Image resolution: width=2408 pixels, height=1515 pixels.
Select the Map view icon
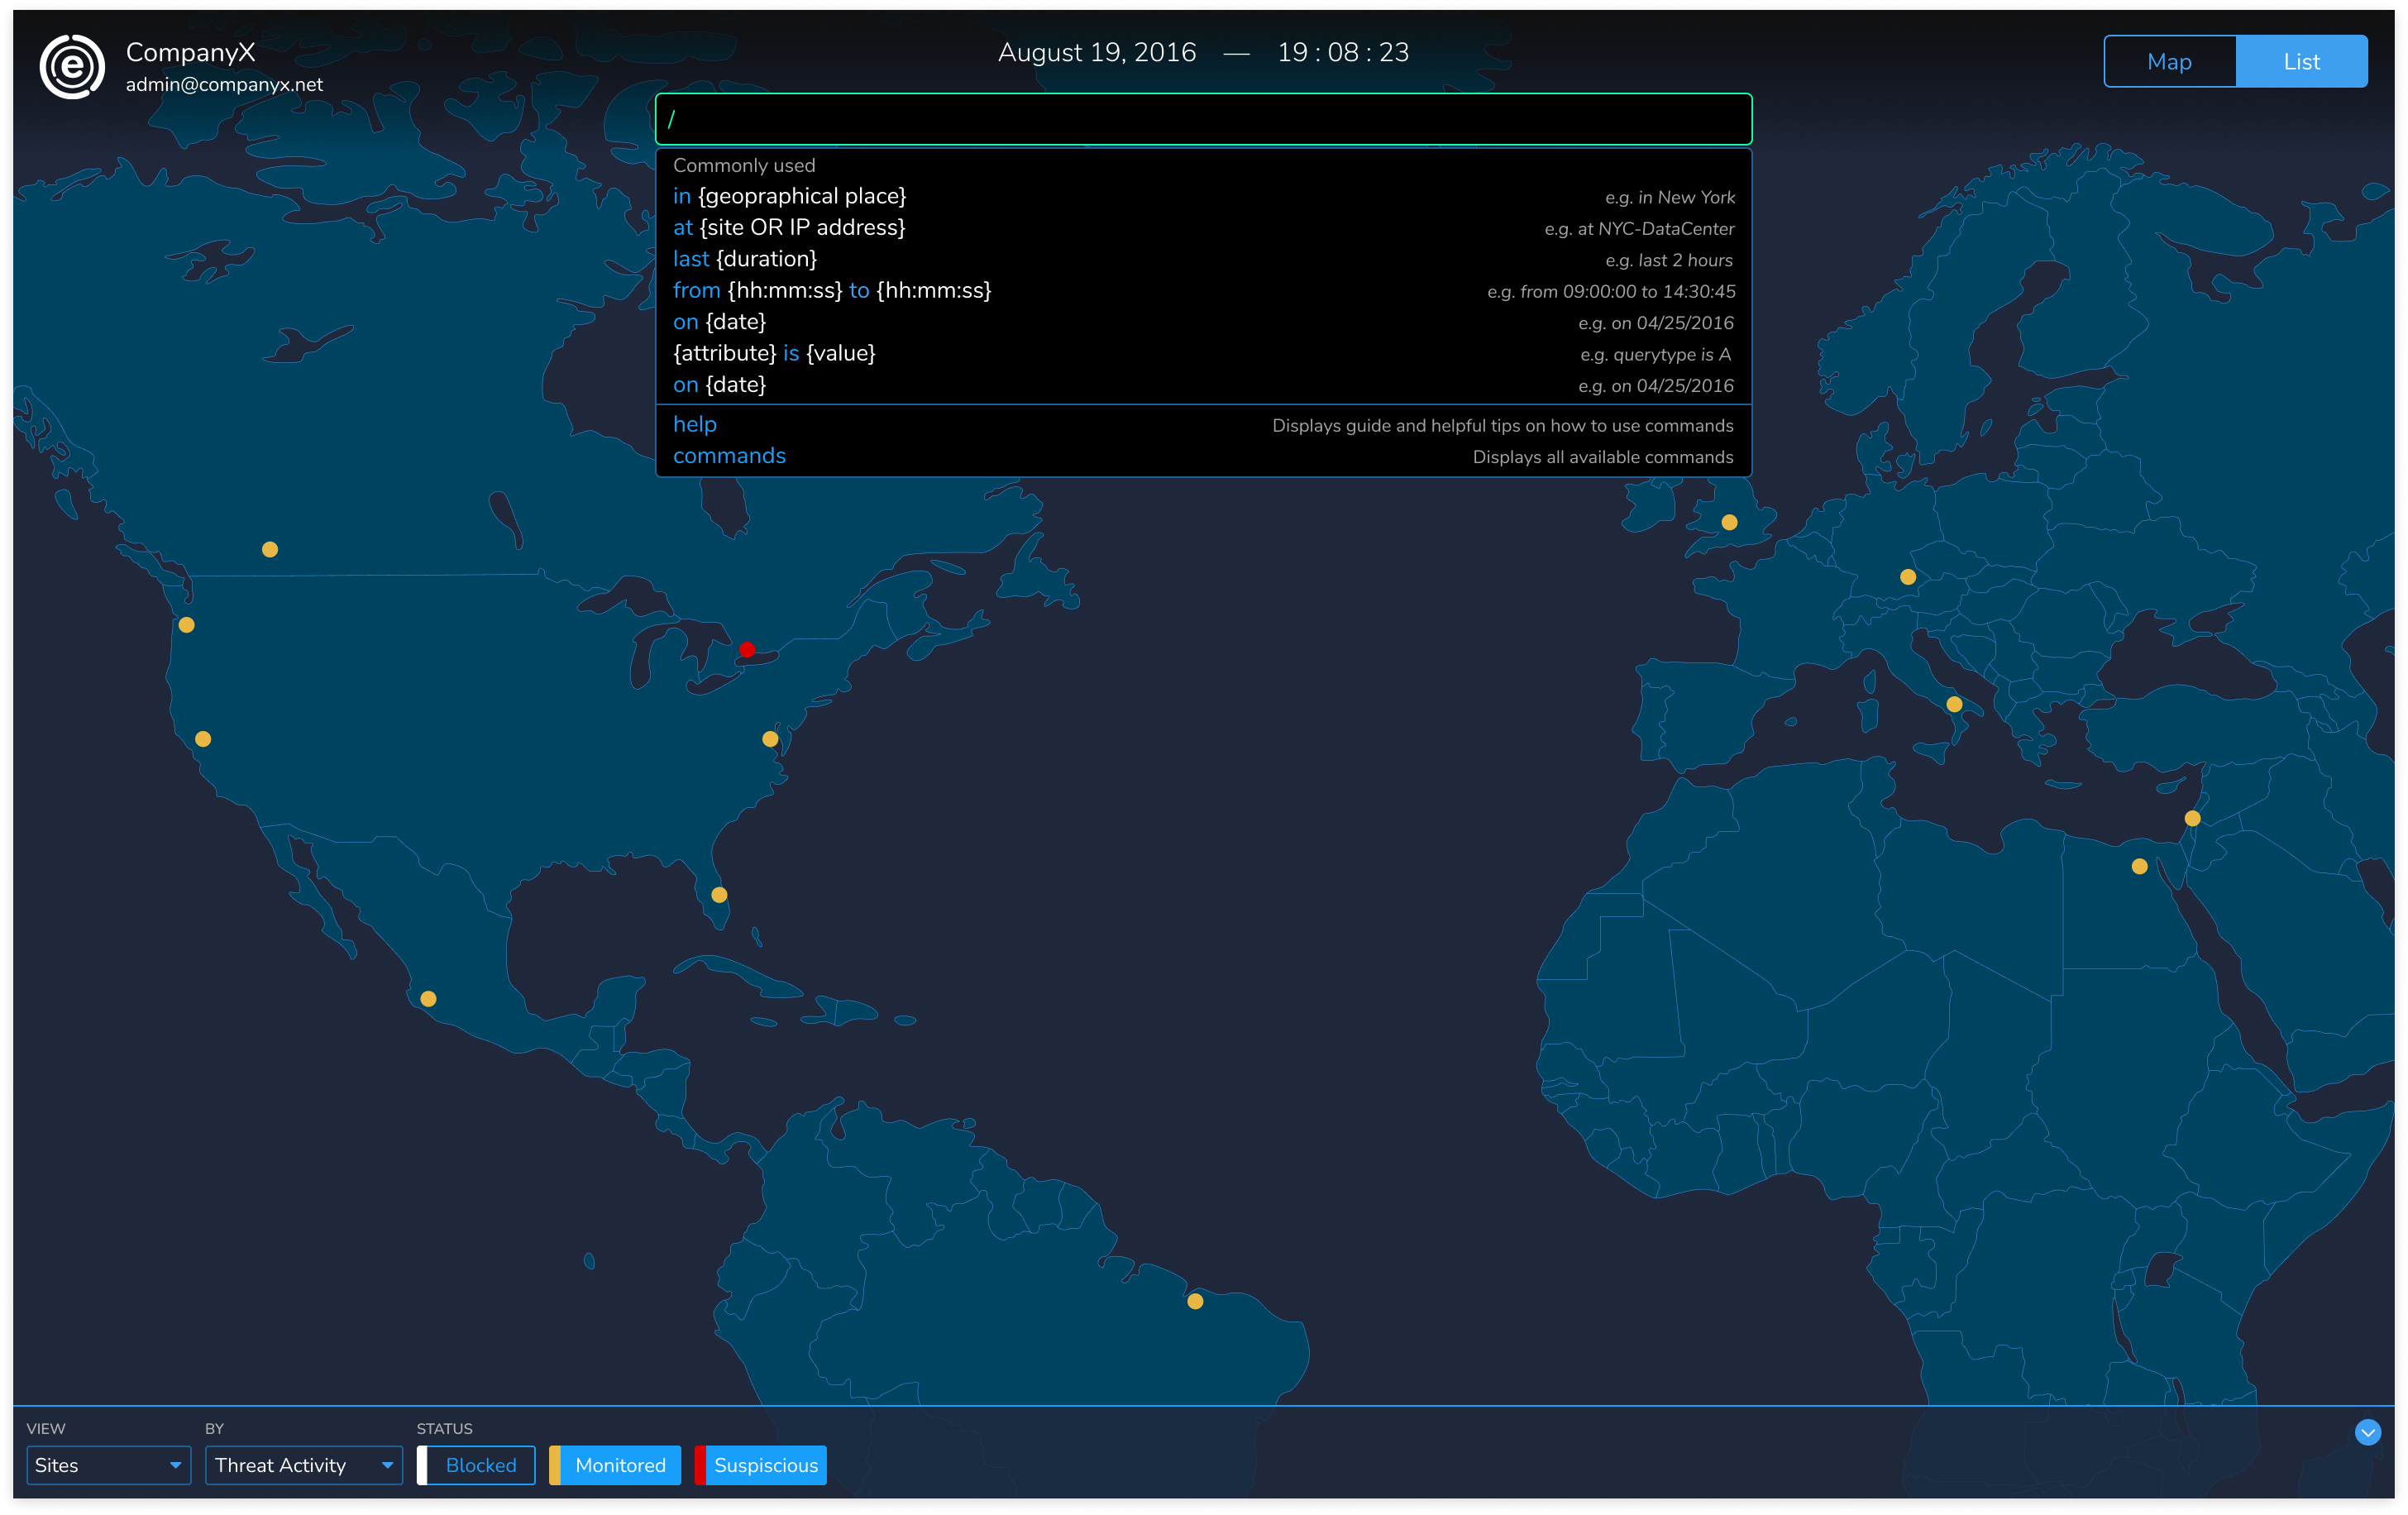click(2169, 61)
